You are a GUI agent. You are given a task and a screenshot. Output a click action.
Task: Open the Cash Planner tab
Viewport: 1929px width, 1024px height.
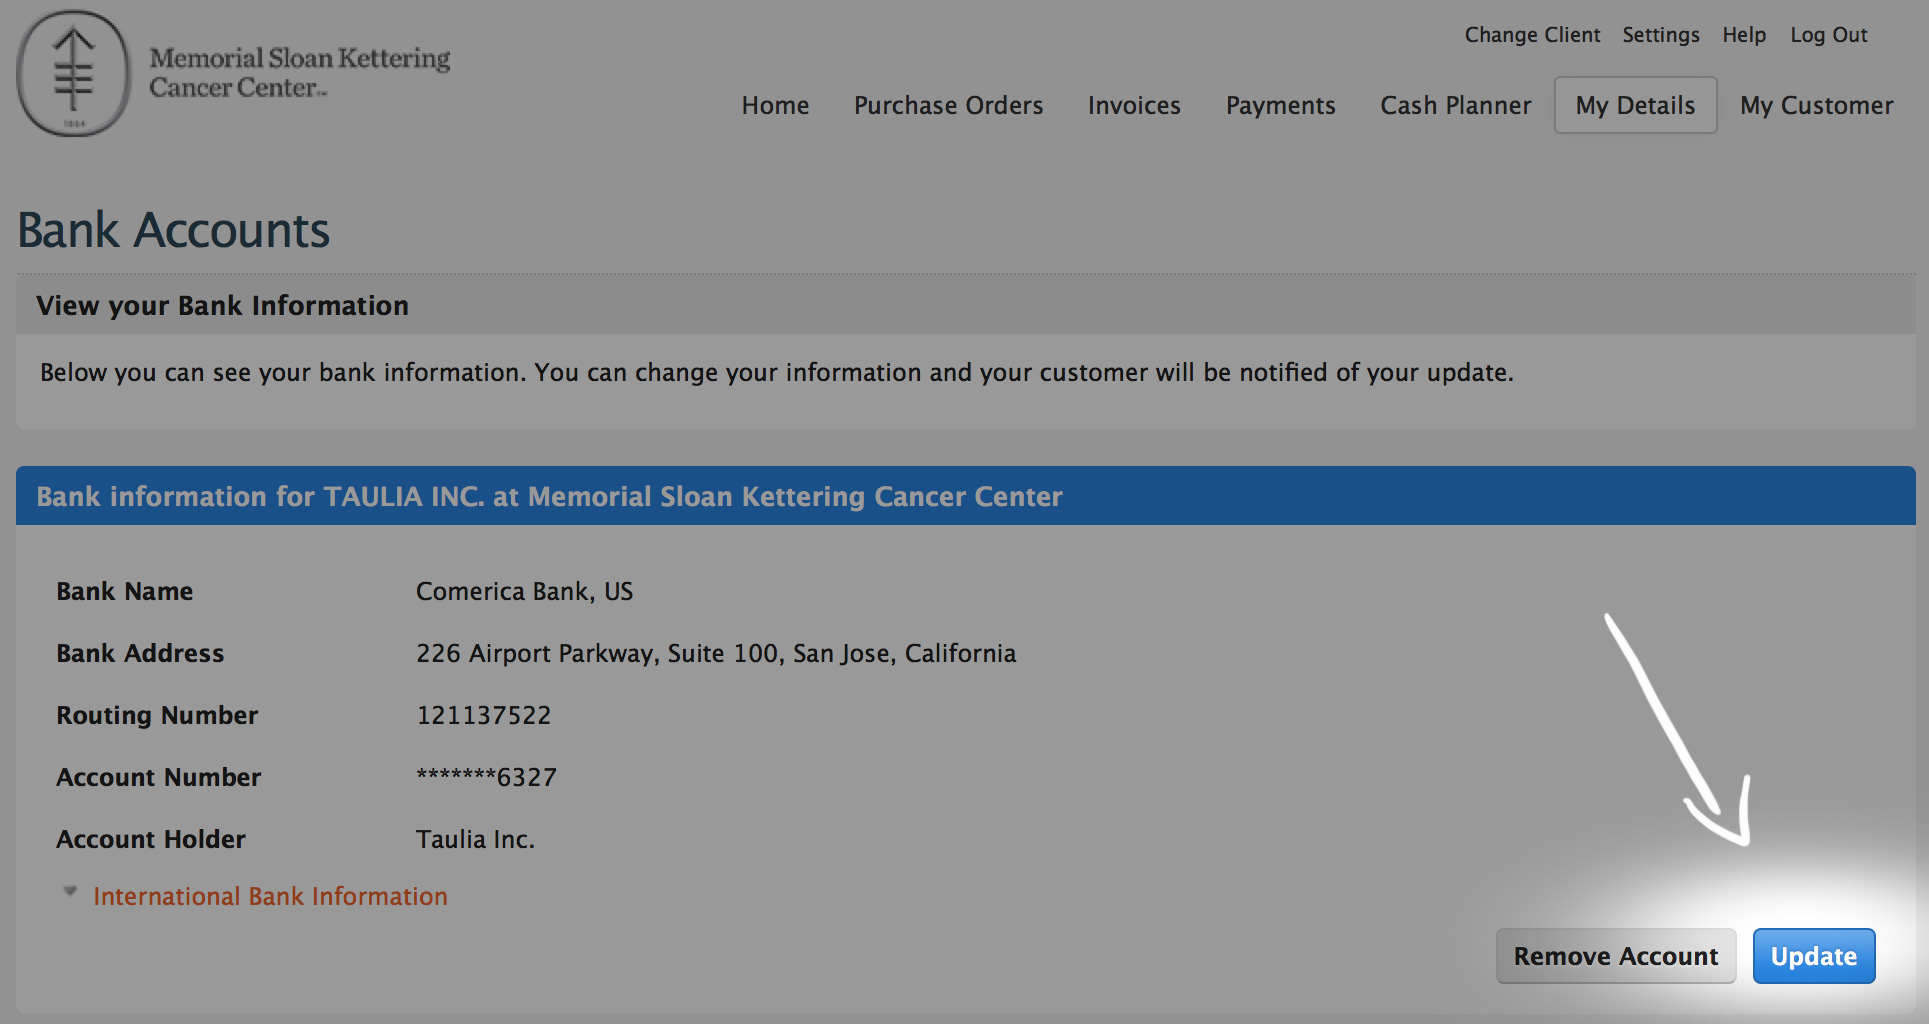(1455, 105)
